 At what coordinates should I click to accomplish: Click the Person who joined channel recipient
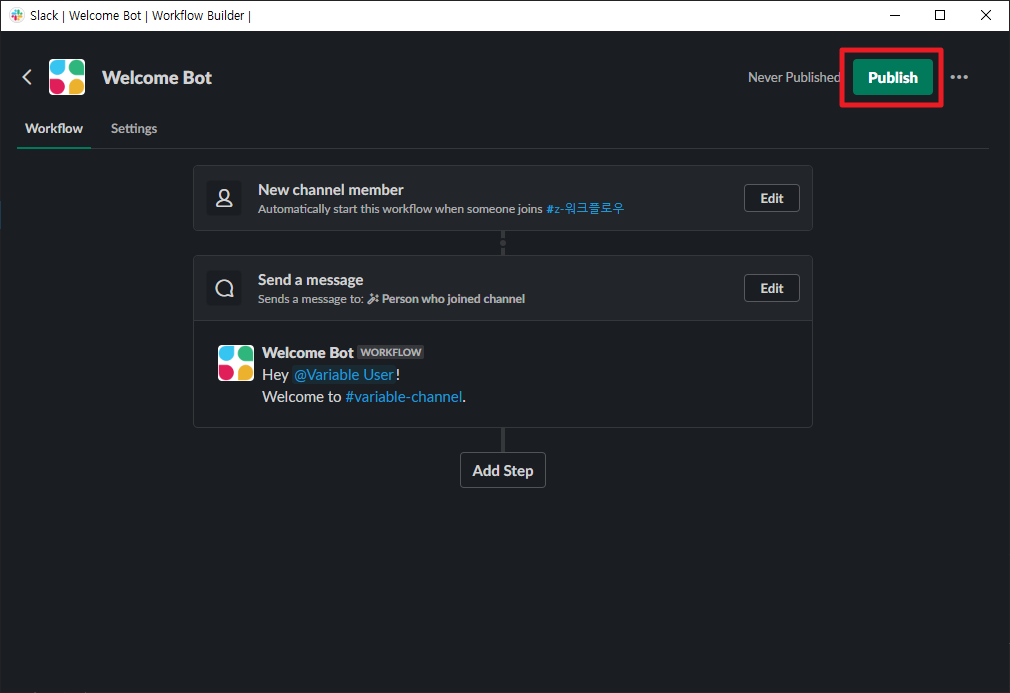[453, 299]
